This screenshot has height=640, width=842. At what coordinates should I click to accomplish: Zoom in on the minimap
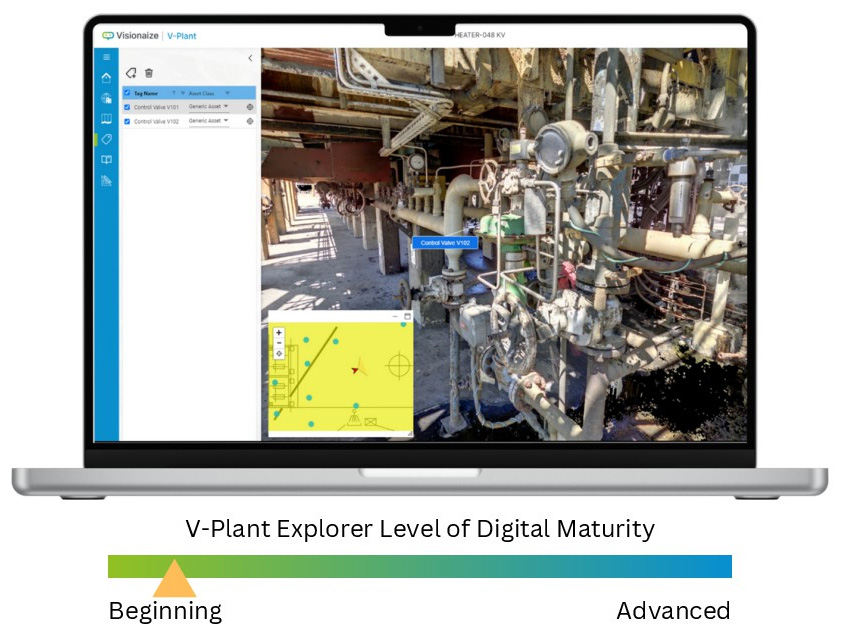278,333
